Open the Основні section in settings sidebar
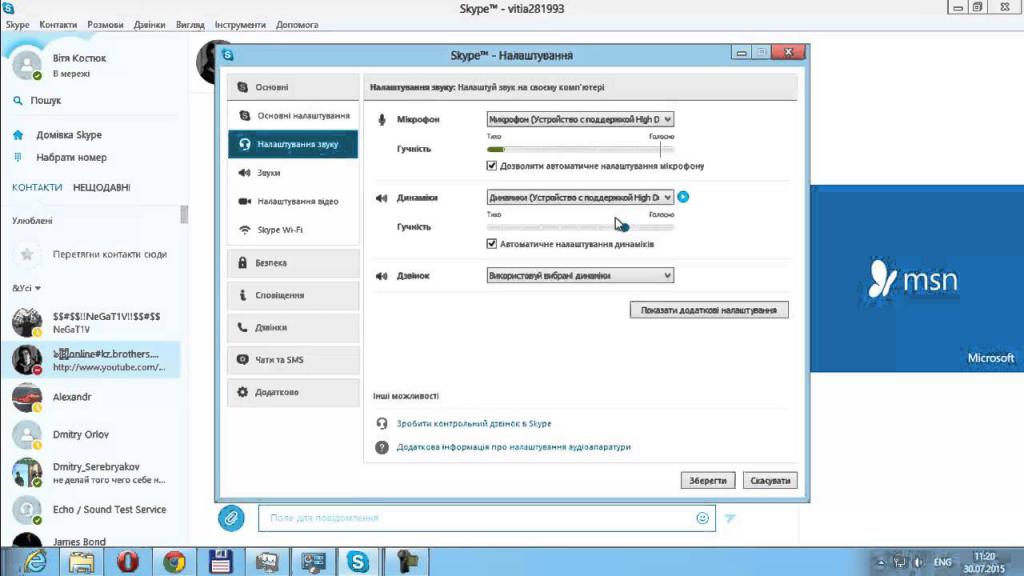The height and width of the screenshot is (576, 1024). coord(293,87)
